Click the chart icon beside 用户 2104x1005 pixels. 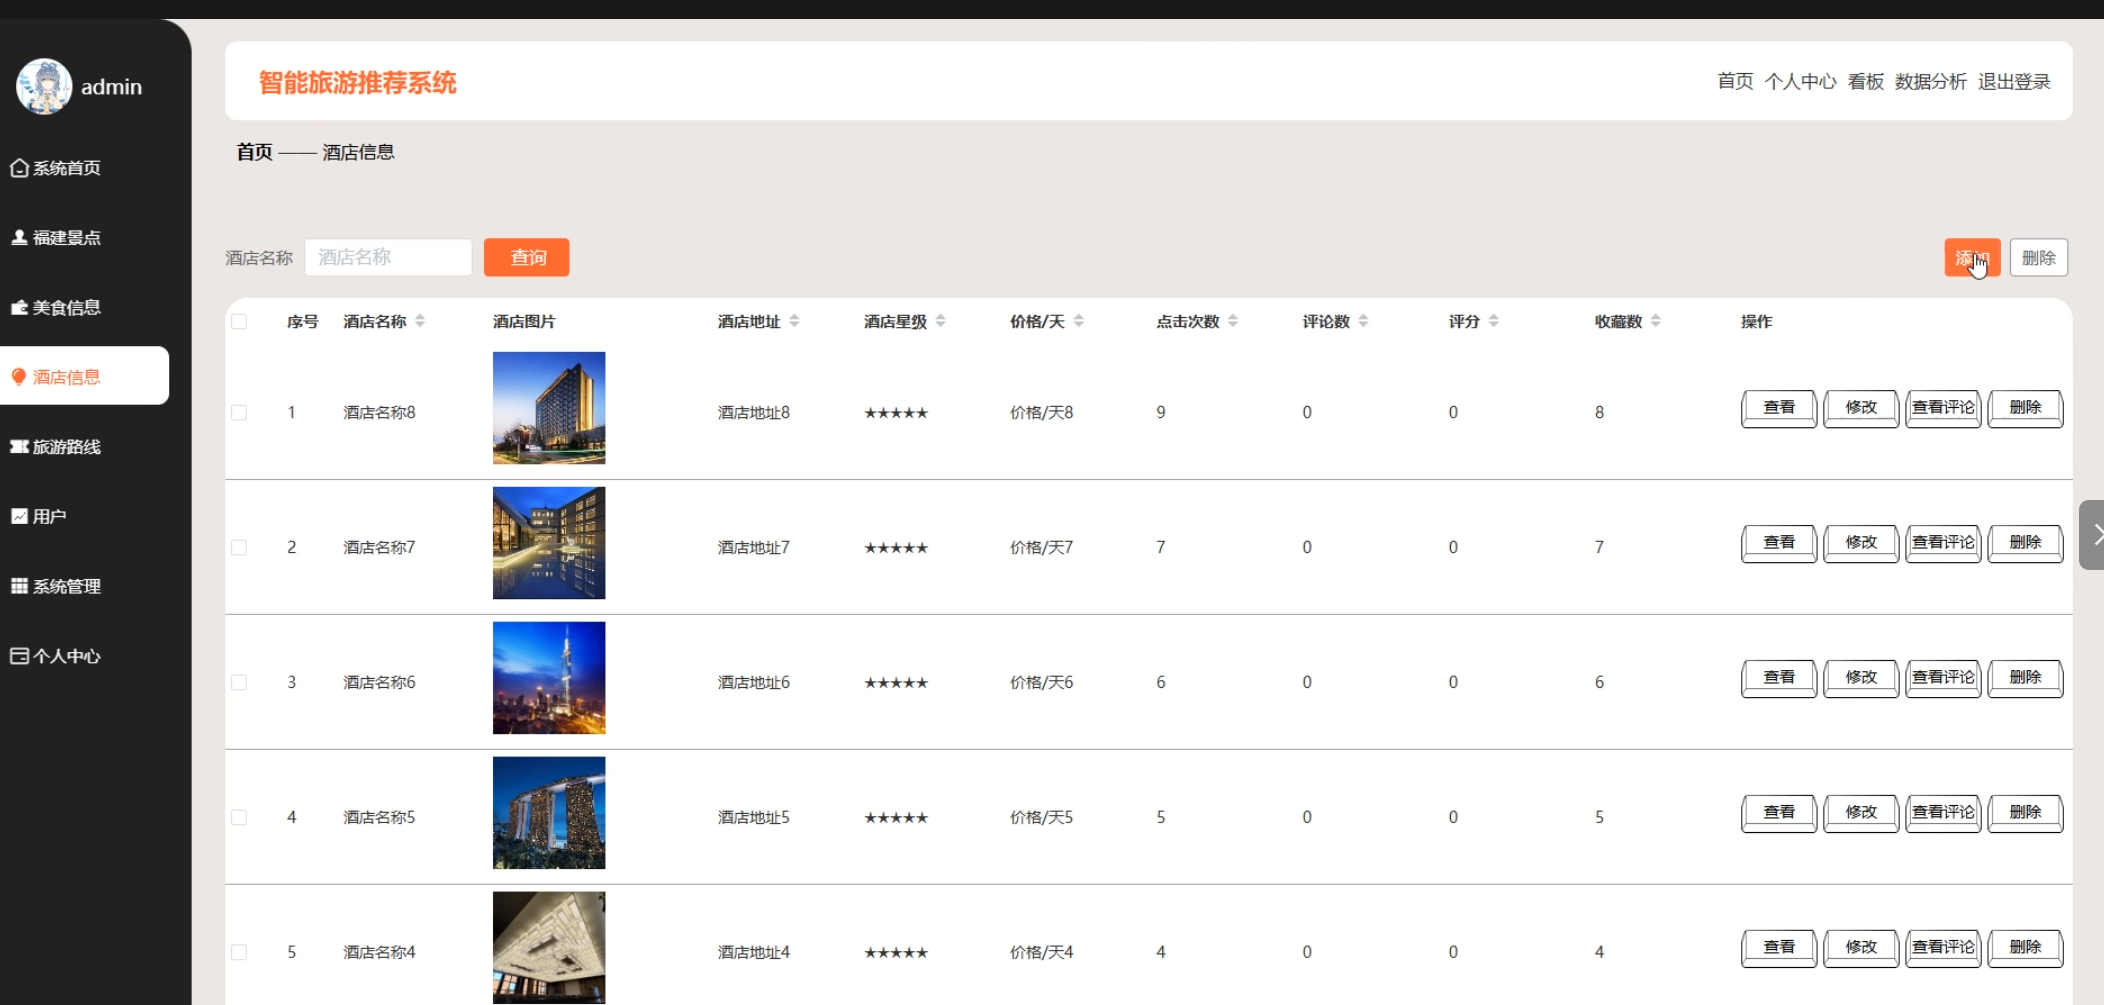19,516
